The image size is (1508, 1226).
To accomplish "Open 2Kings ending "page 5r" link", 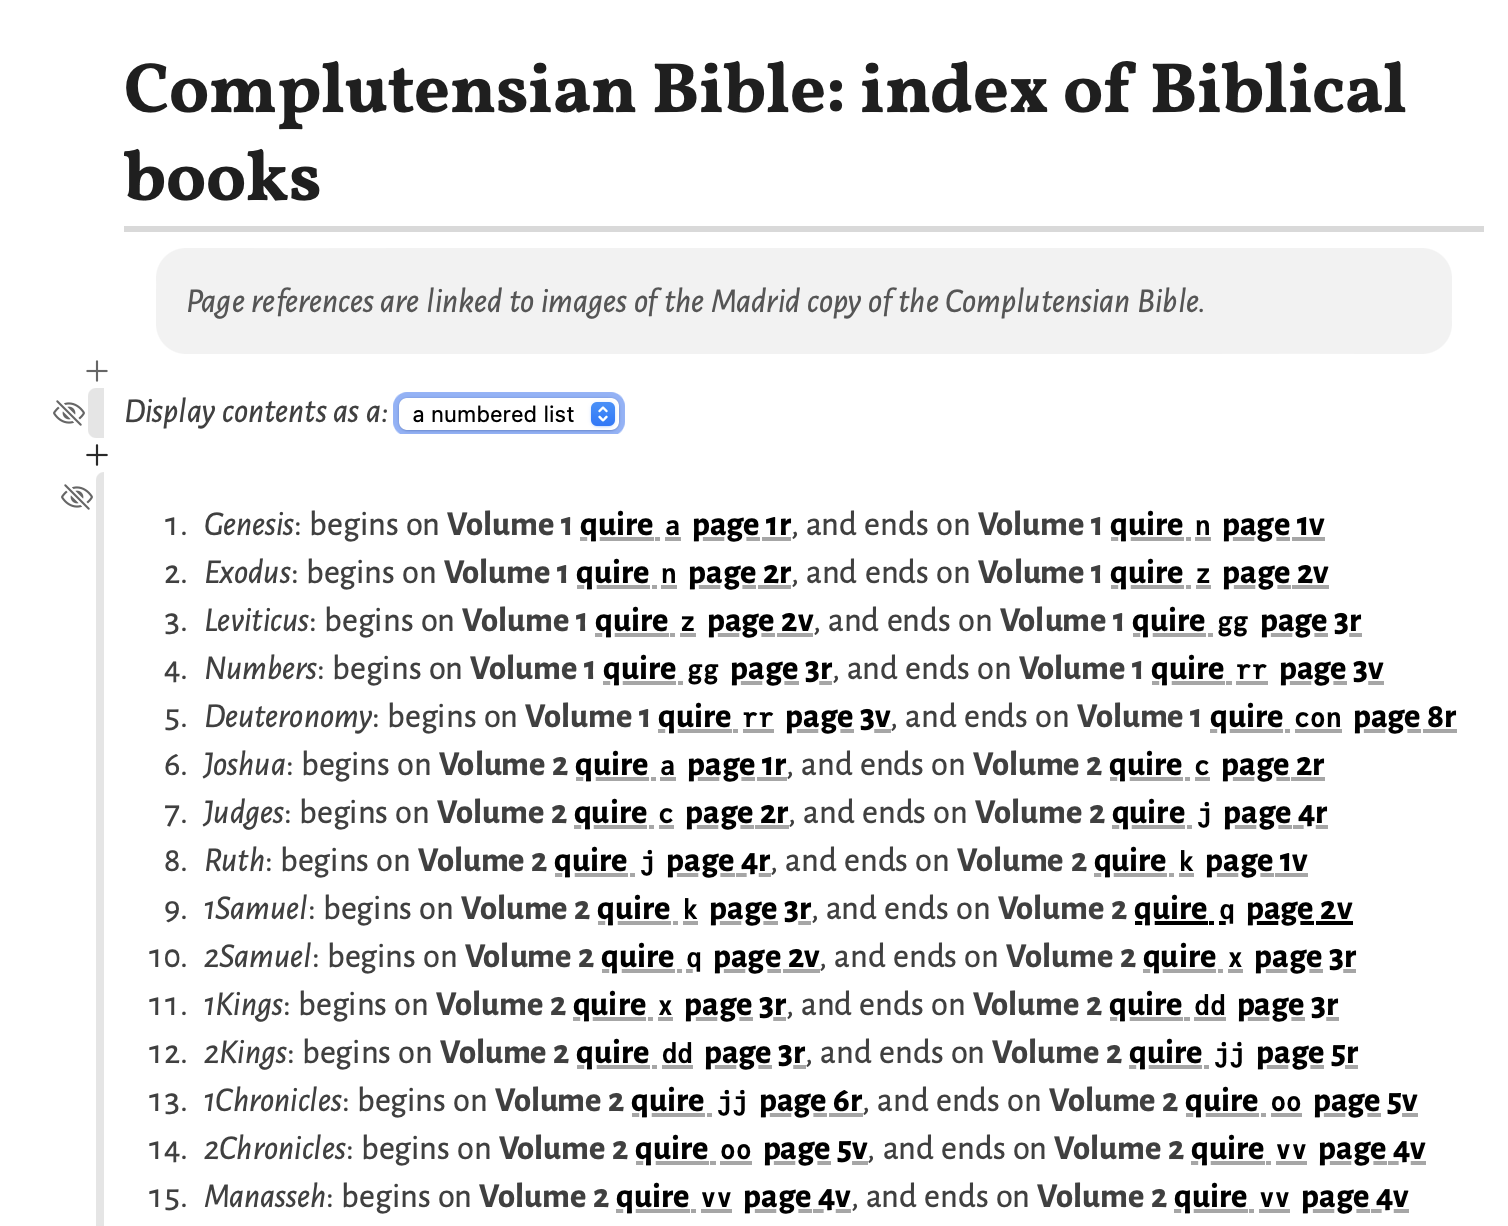I will [1307, 1053].
